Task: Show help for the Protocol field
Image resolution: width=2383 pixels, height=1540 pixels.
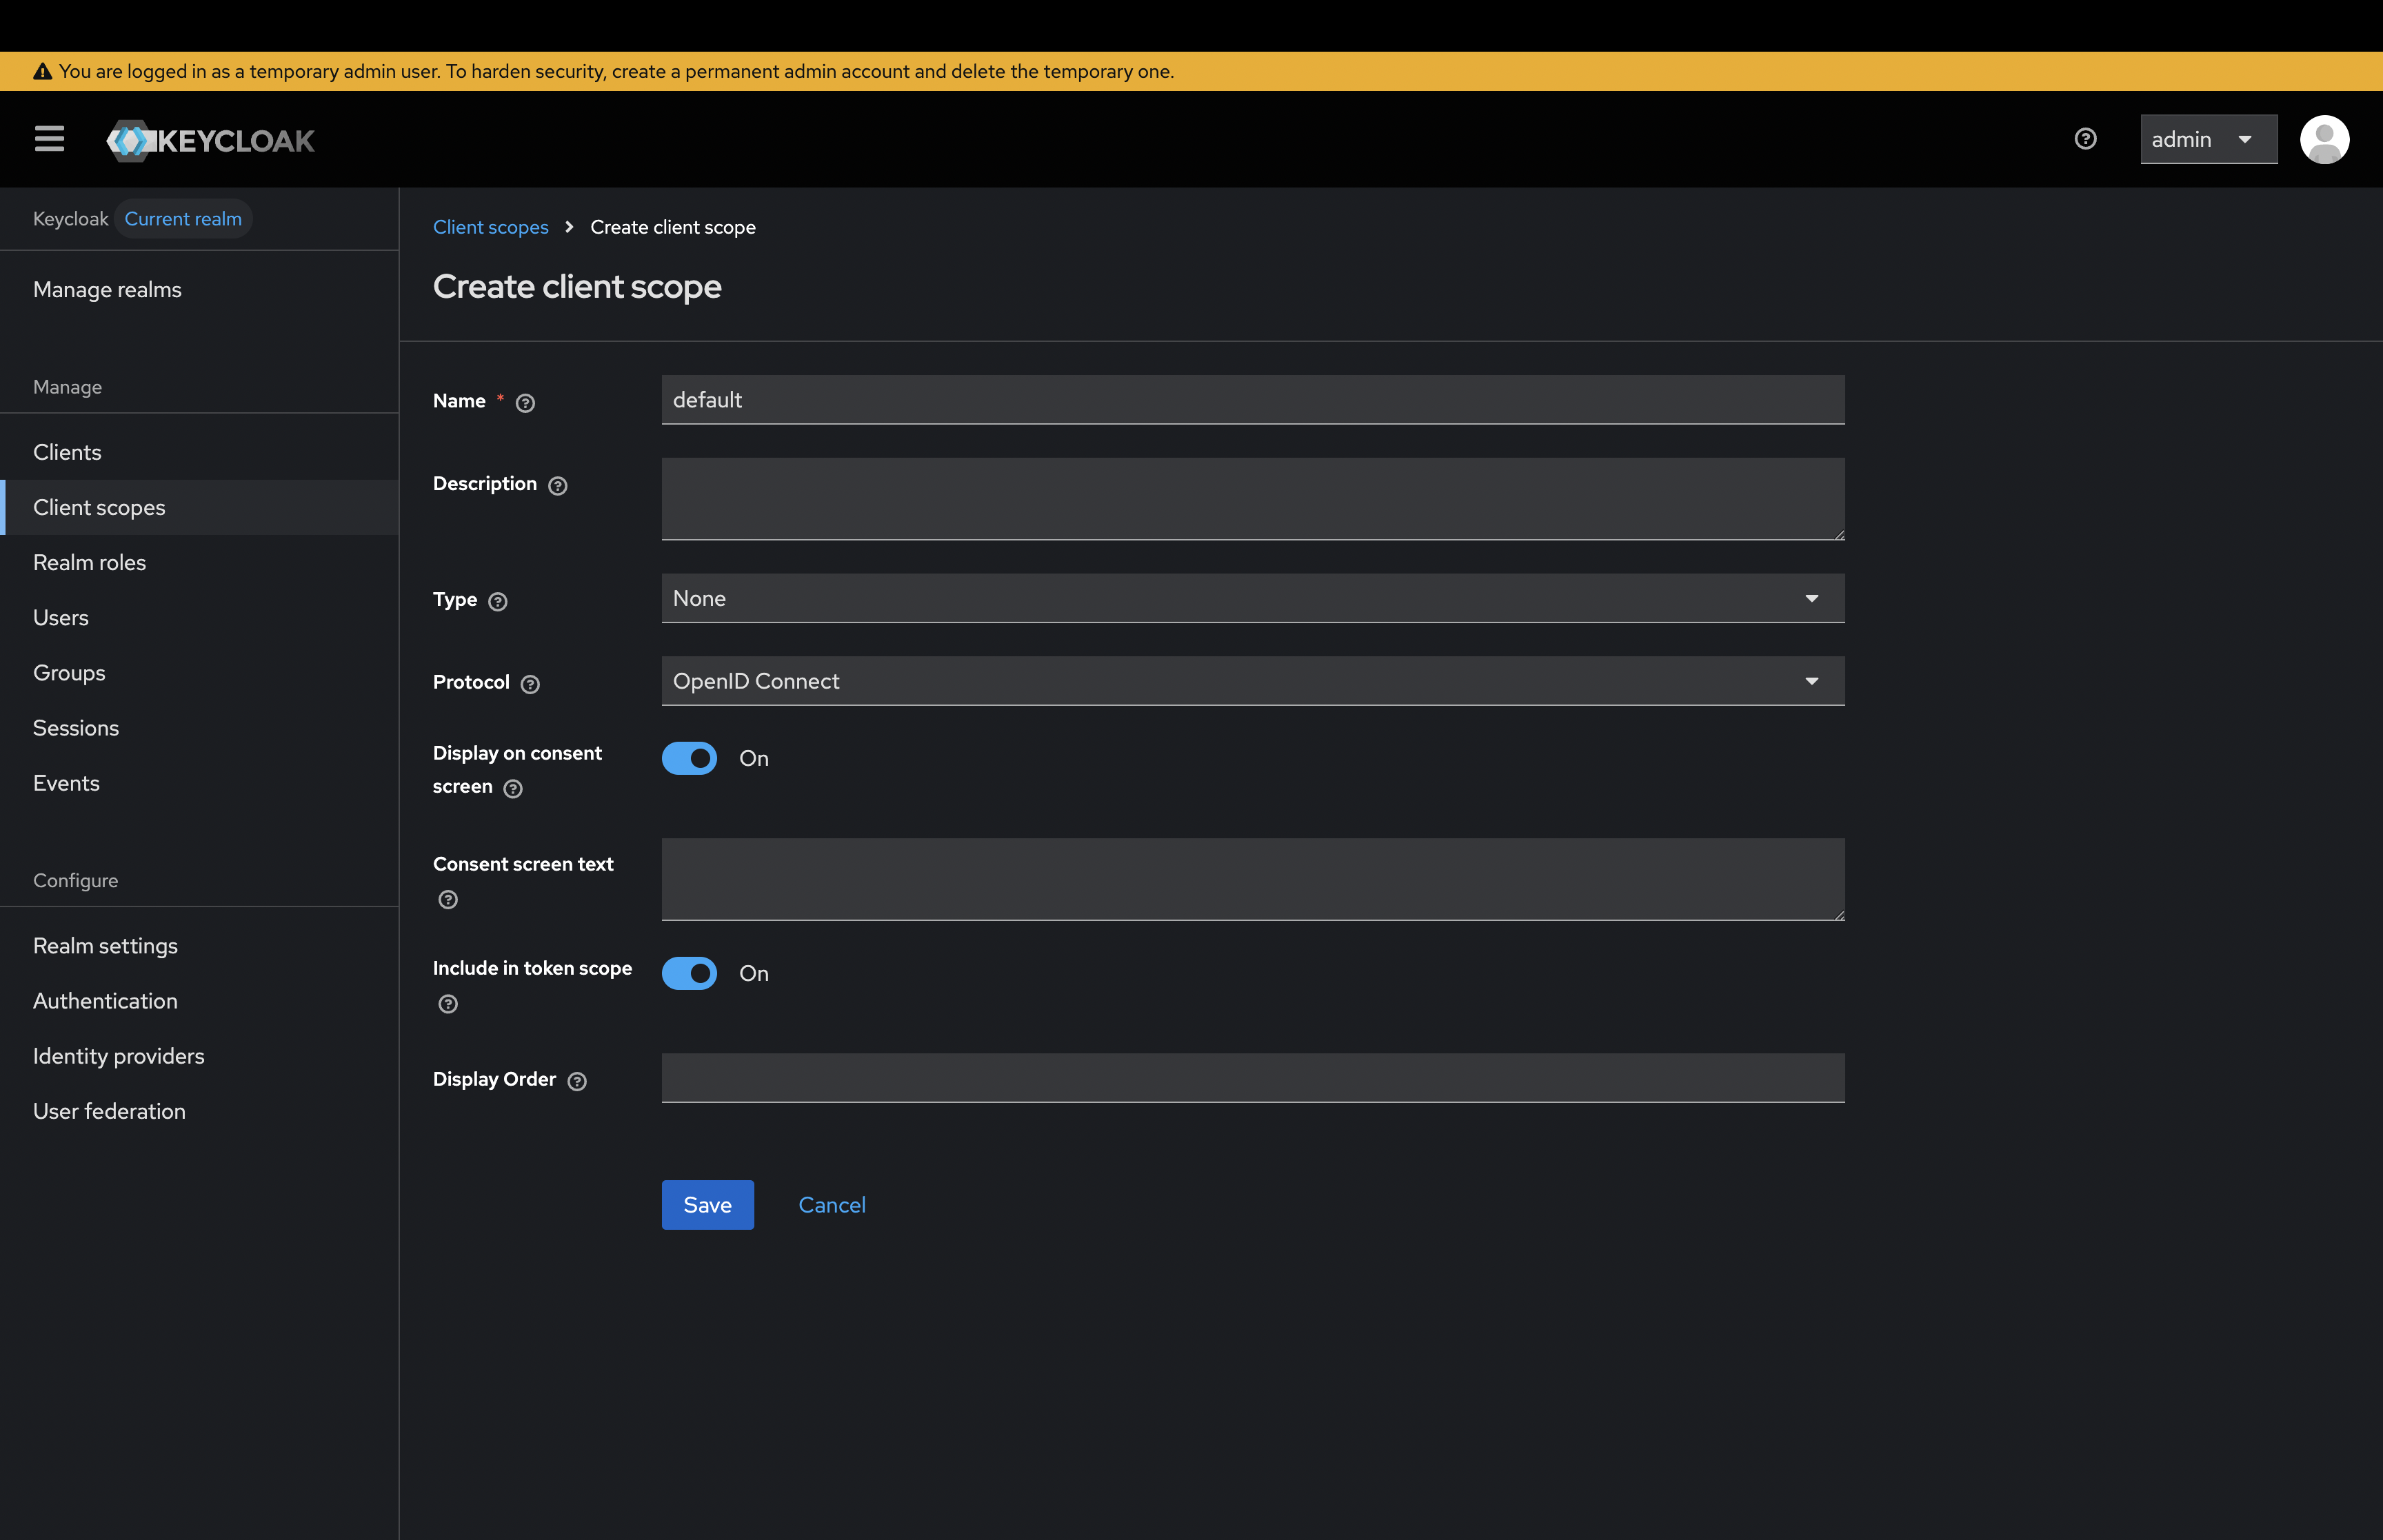Action: pos(531,684)
